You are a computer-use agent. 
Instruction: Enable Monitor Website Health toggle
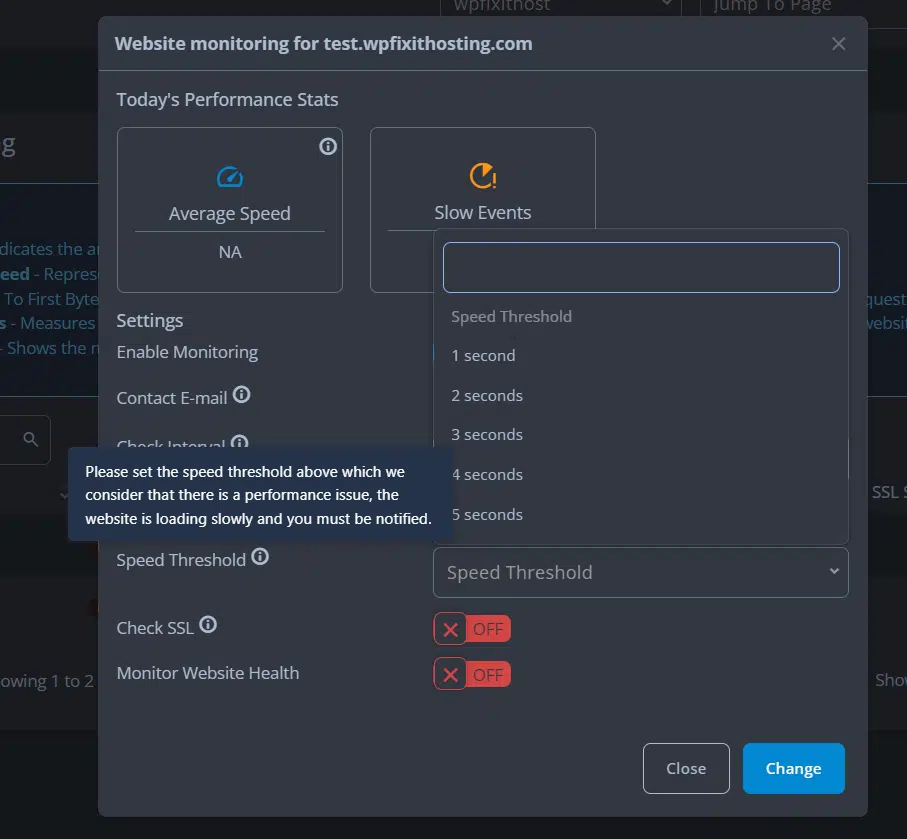coord(472,675)
